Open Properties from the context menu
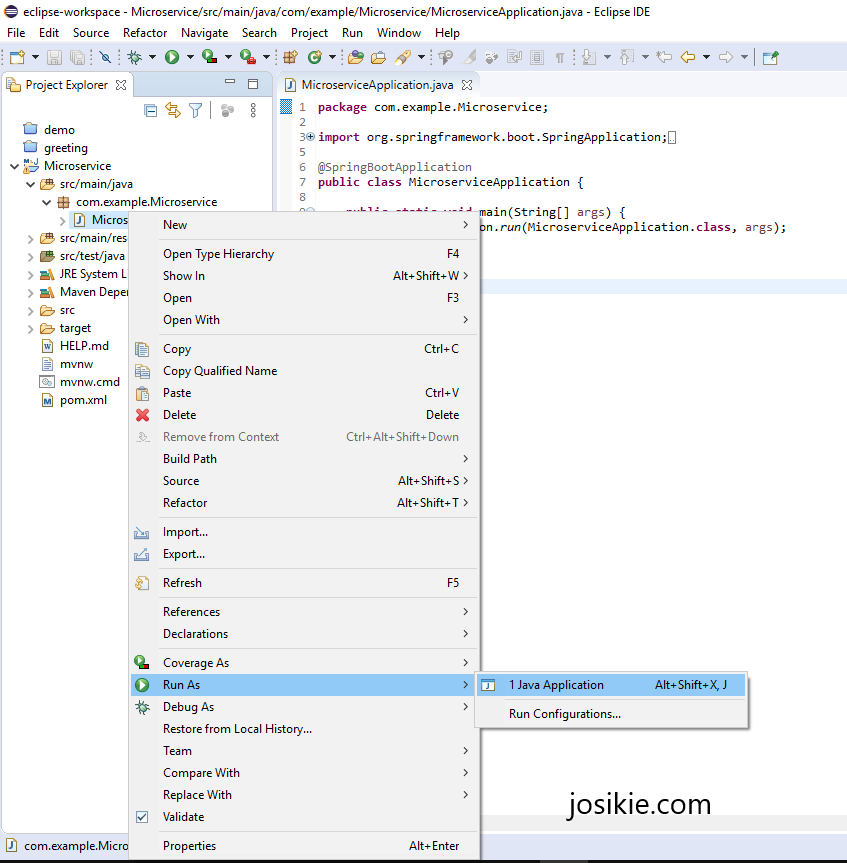 190,845
